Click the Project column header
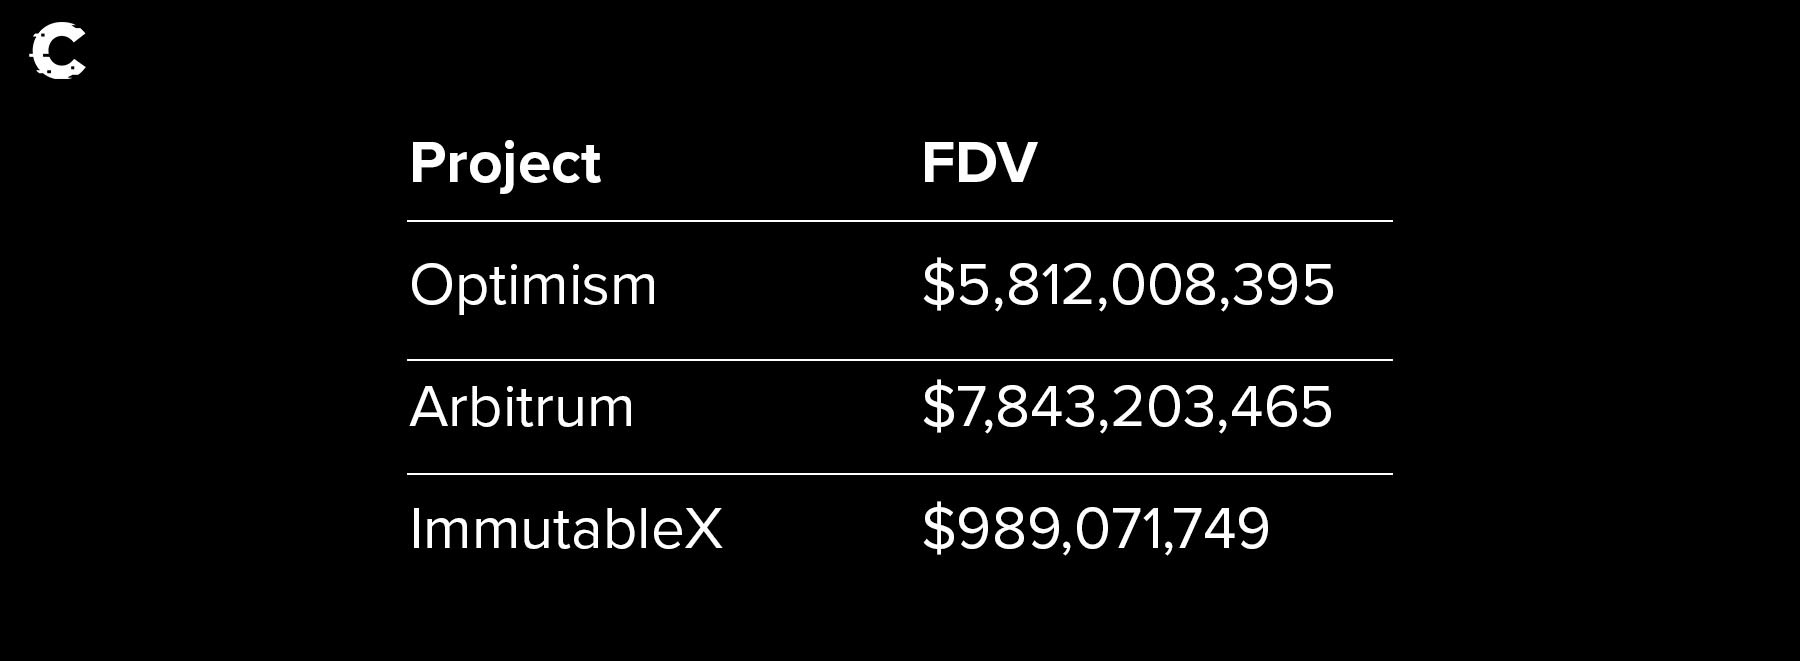1800x661 pixels. [x=505, y=163]
